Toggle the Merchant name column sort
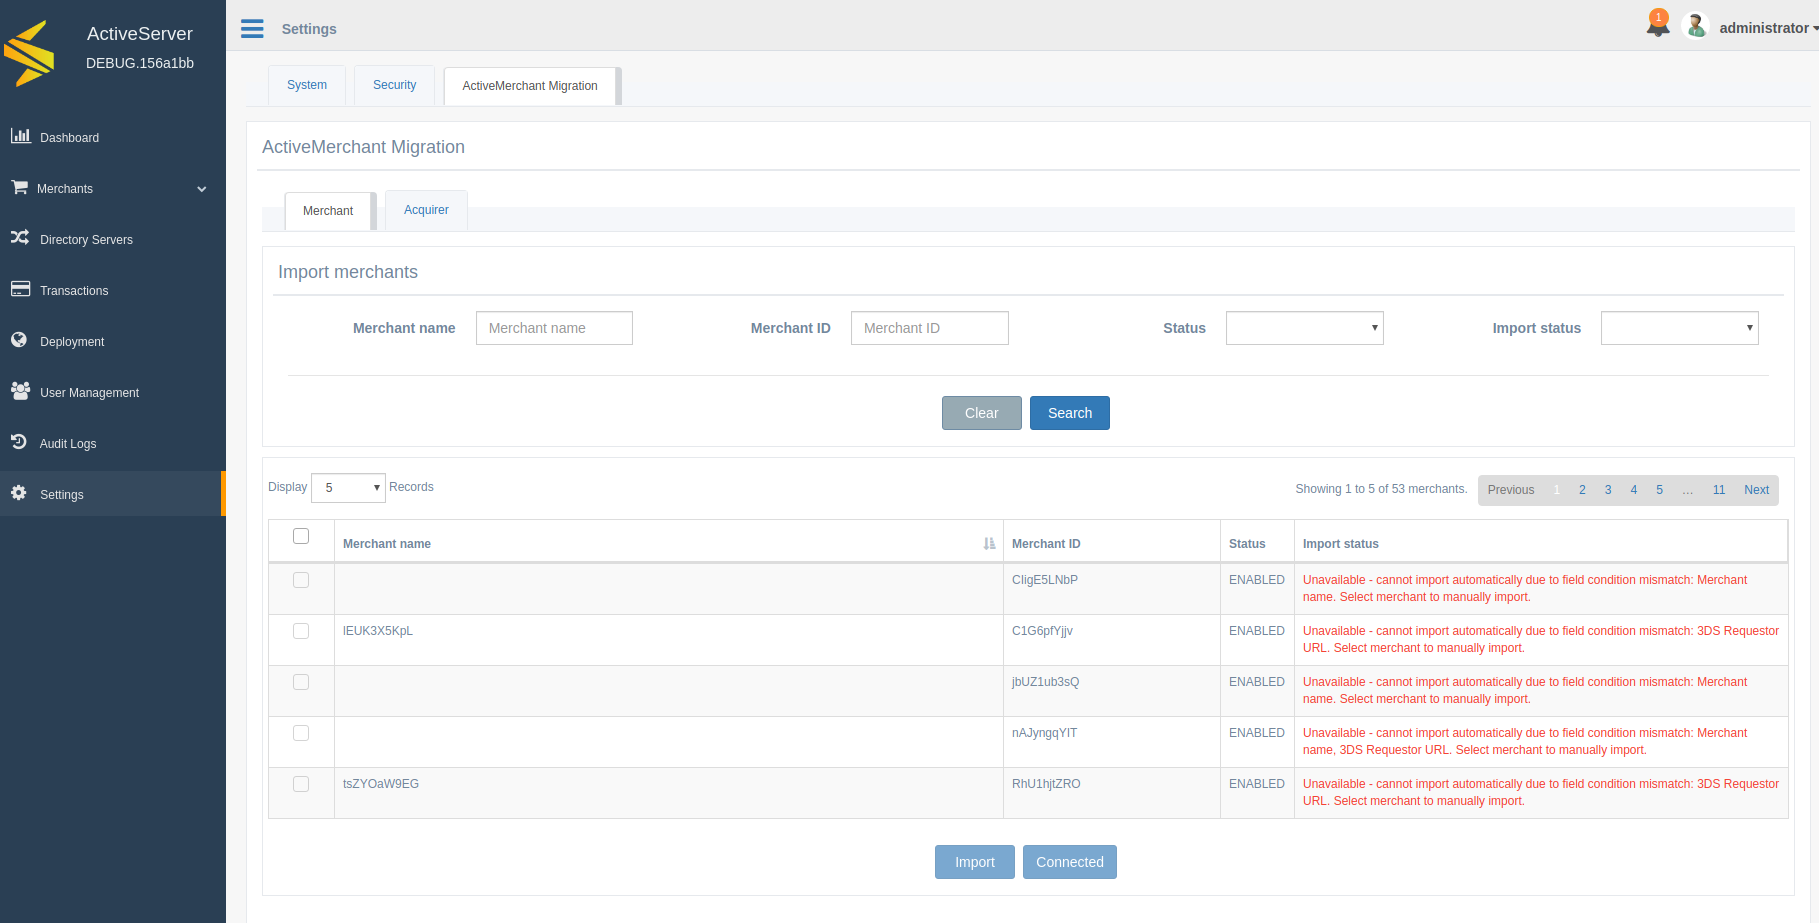The height and width of the screenshot is (923, 1819). tap(990, 543)
